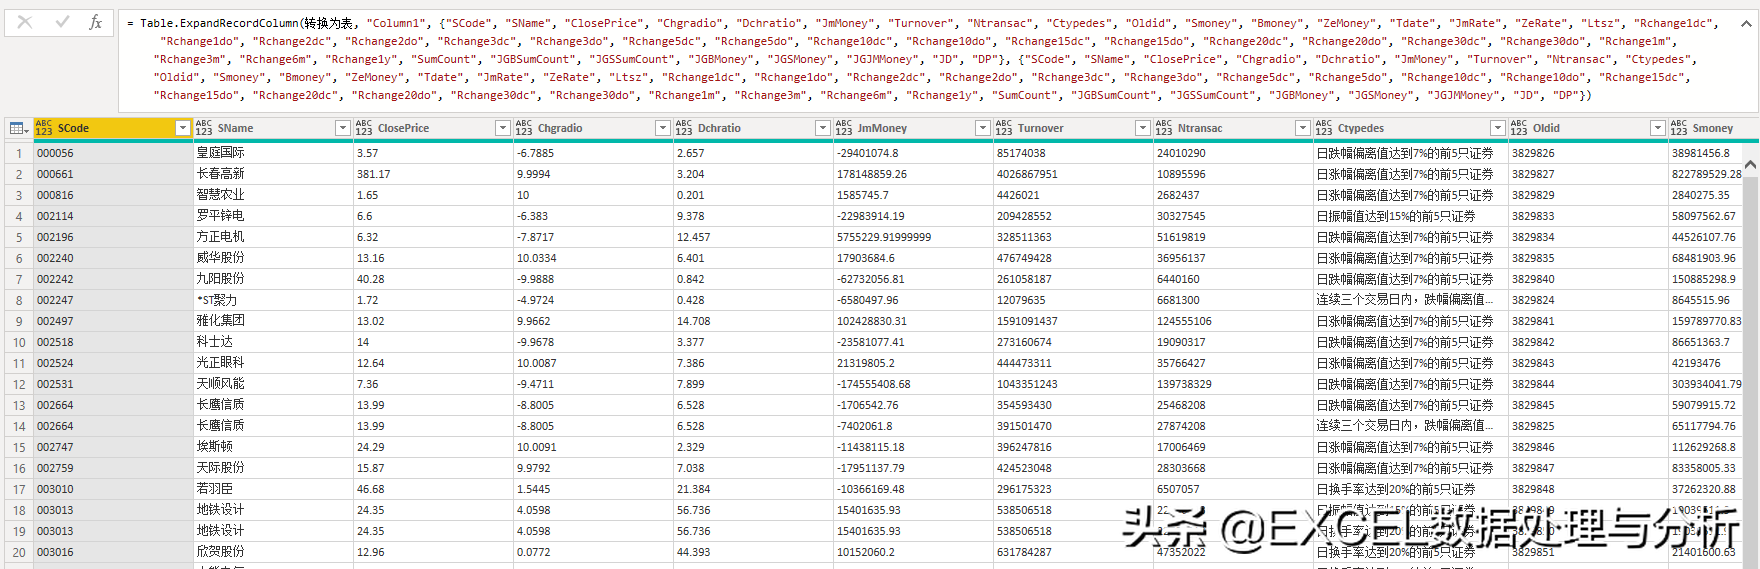The image size is (1760, 569).
Task: Change data type icon of Ntransac column
Action: (1164, 128)
